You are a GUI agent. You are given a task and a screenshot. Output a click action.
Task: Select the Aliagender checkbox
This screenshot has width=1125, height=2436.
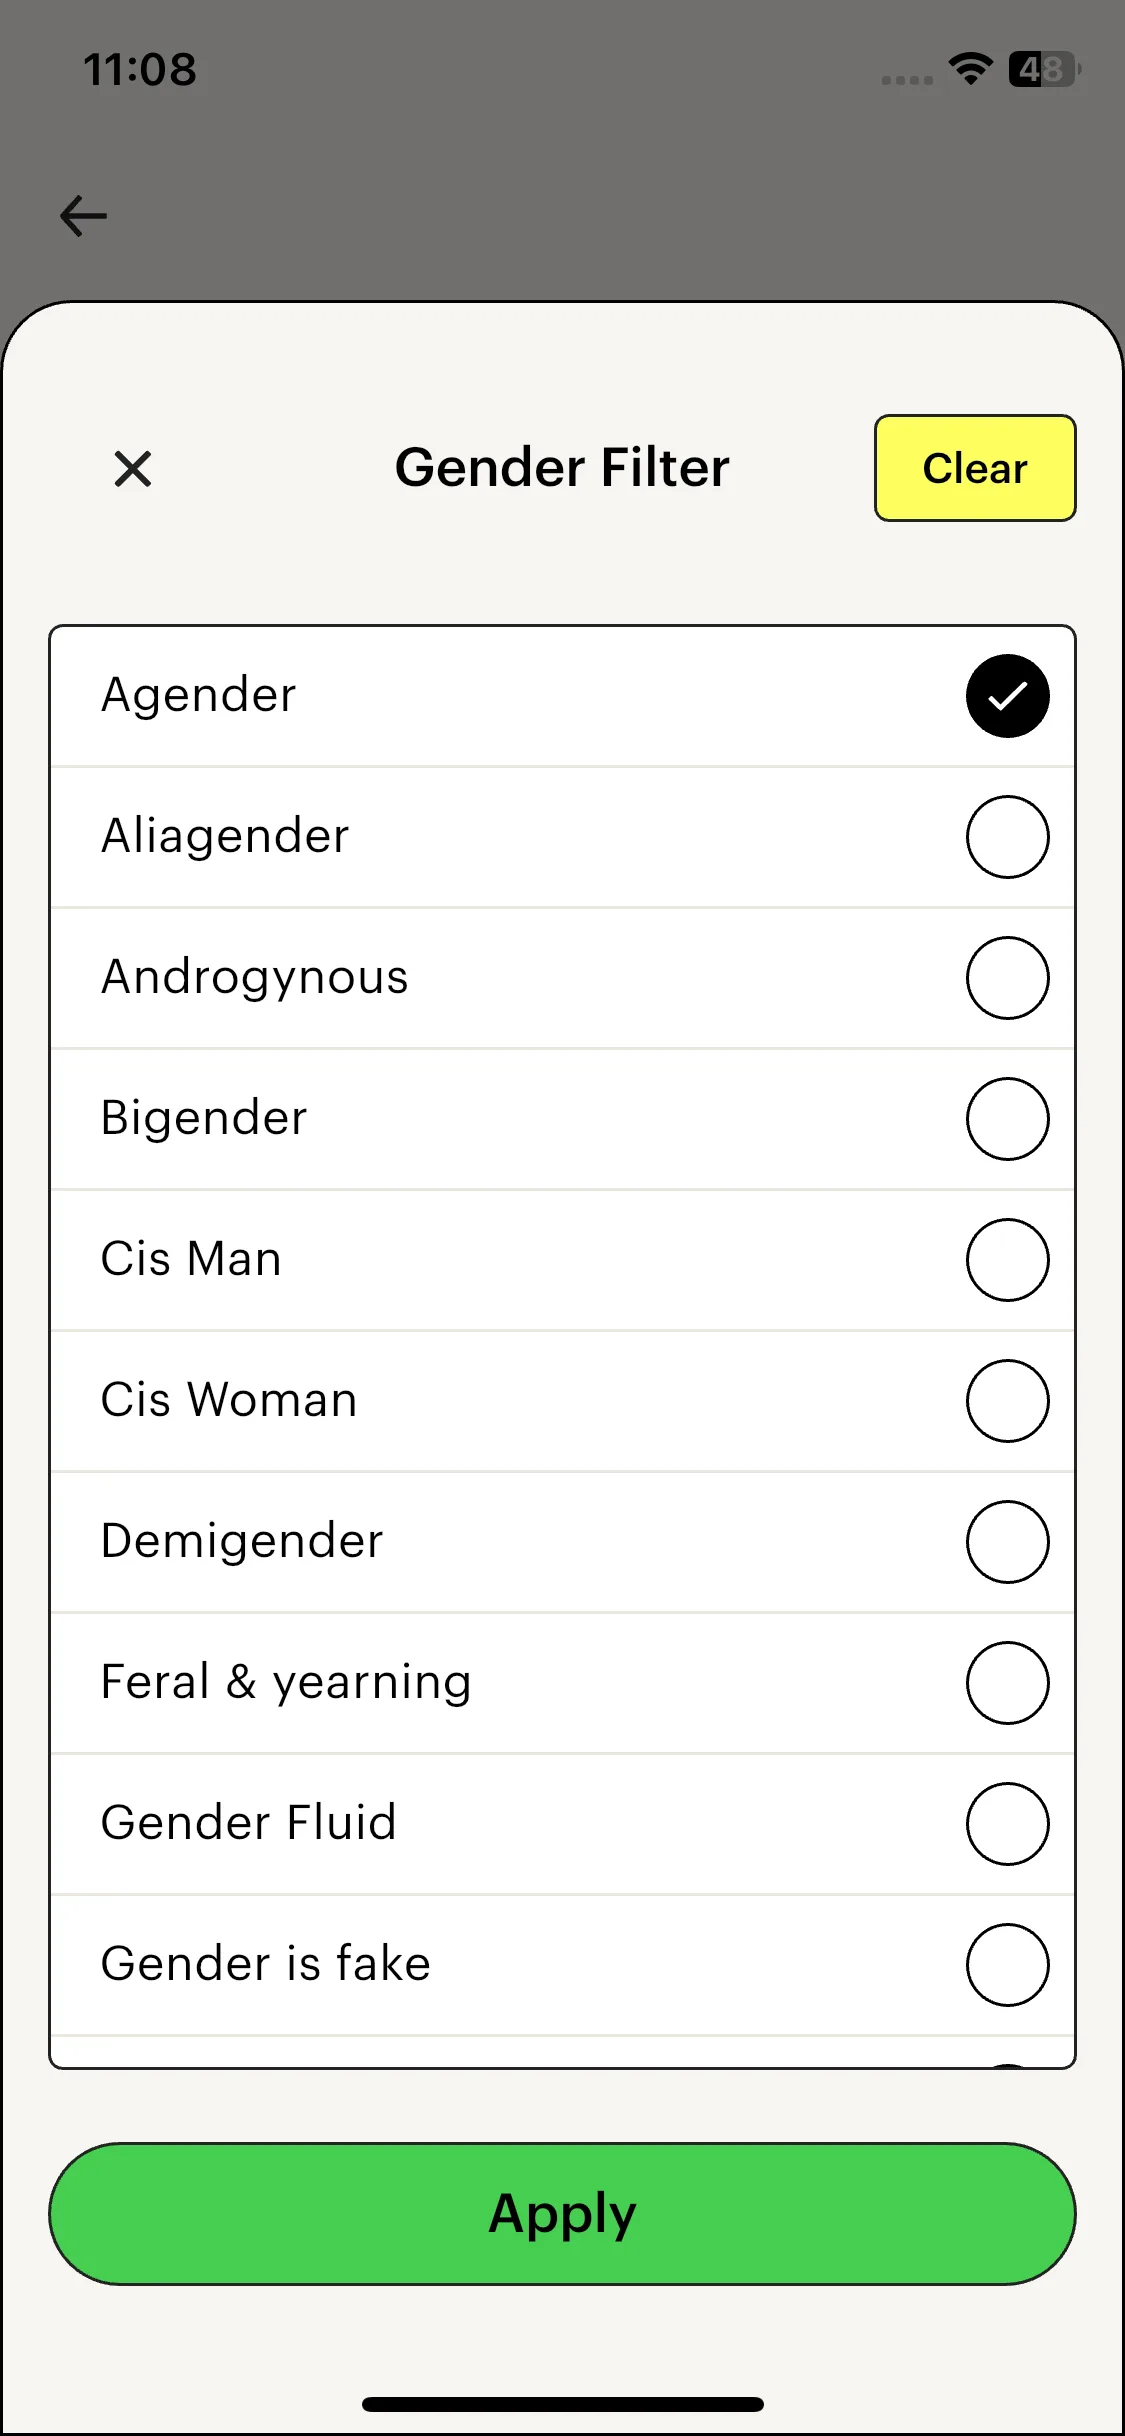[x=1007, y=837]
